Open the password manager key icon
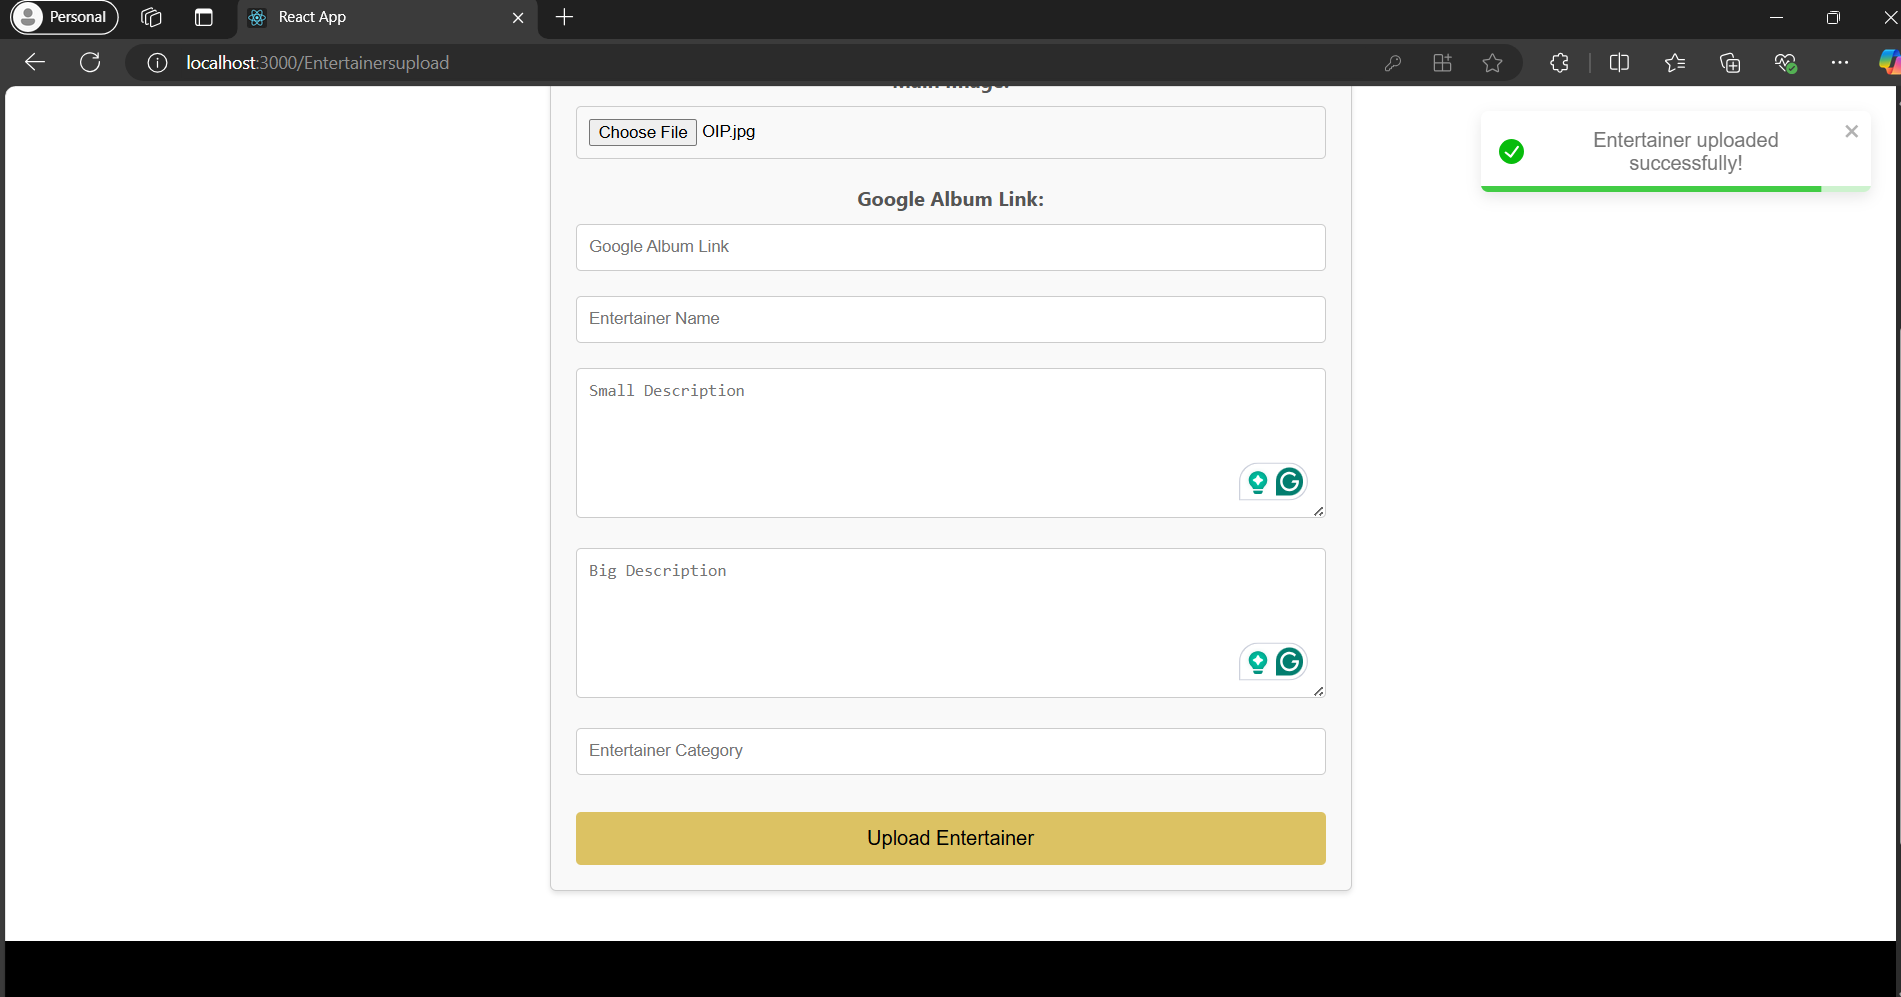The height and width of the screenshot is (997, 1901). click(x=1392, y=63)
